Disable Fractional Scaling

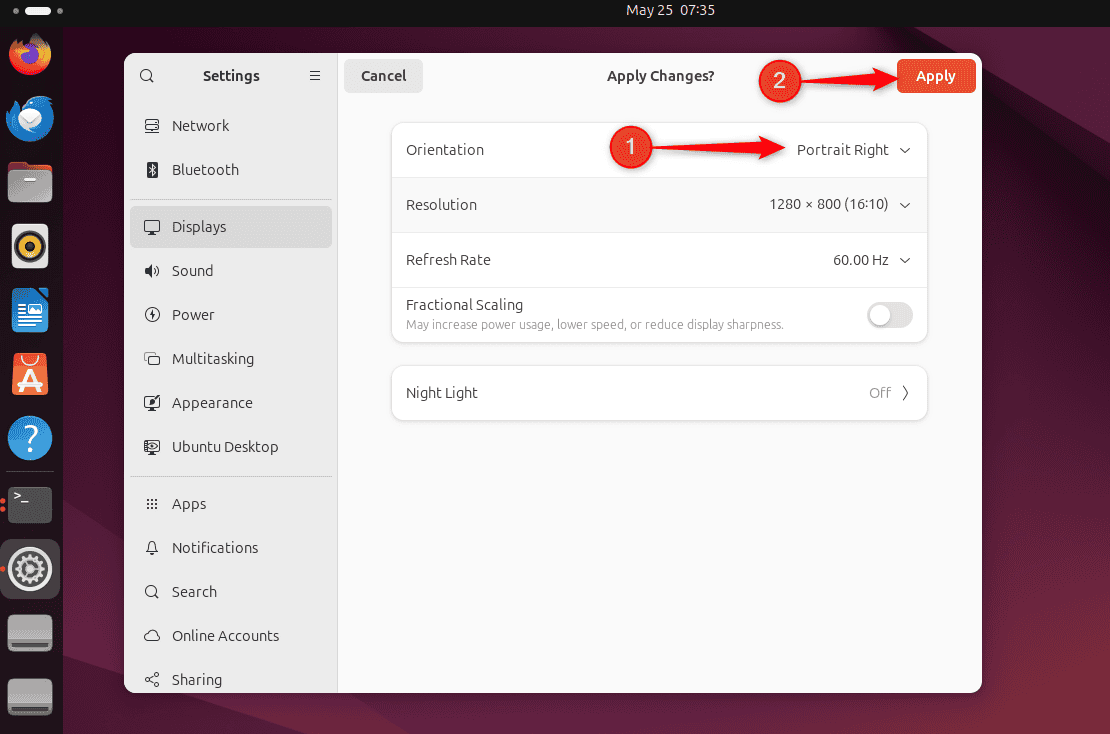pos(888,314)
